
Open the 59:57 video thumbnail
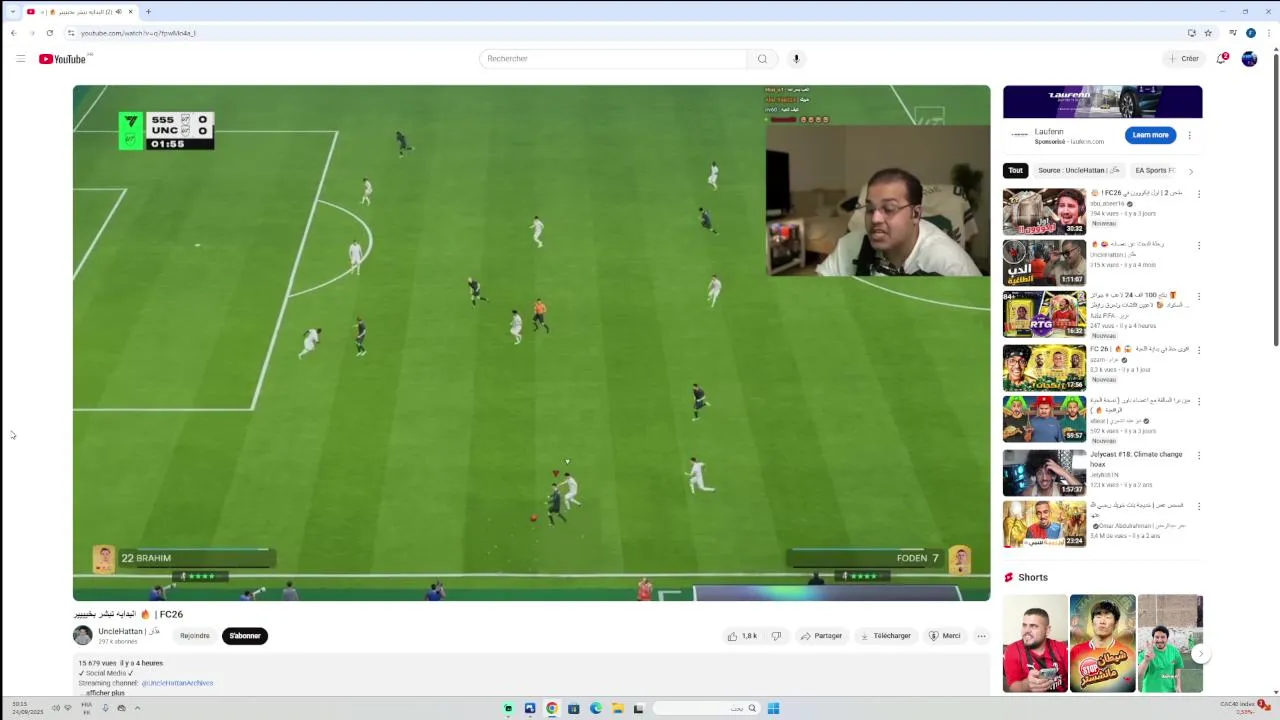pos(1044,418)
